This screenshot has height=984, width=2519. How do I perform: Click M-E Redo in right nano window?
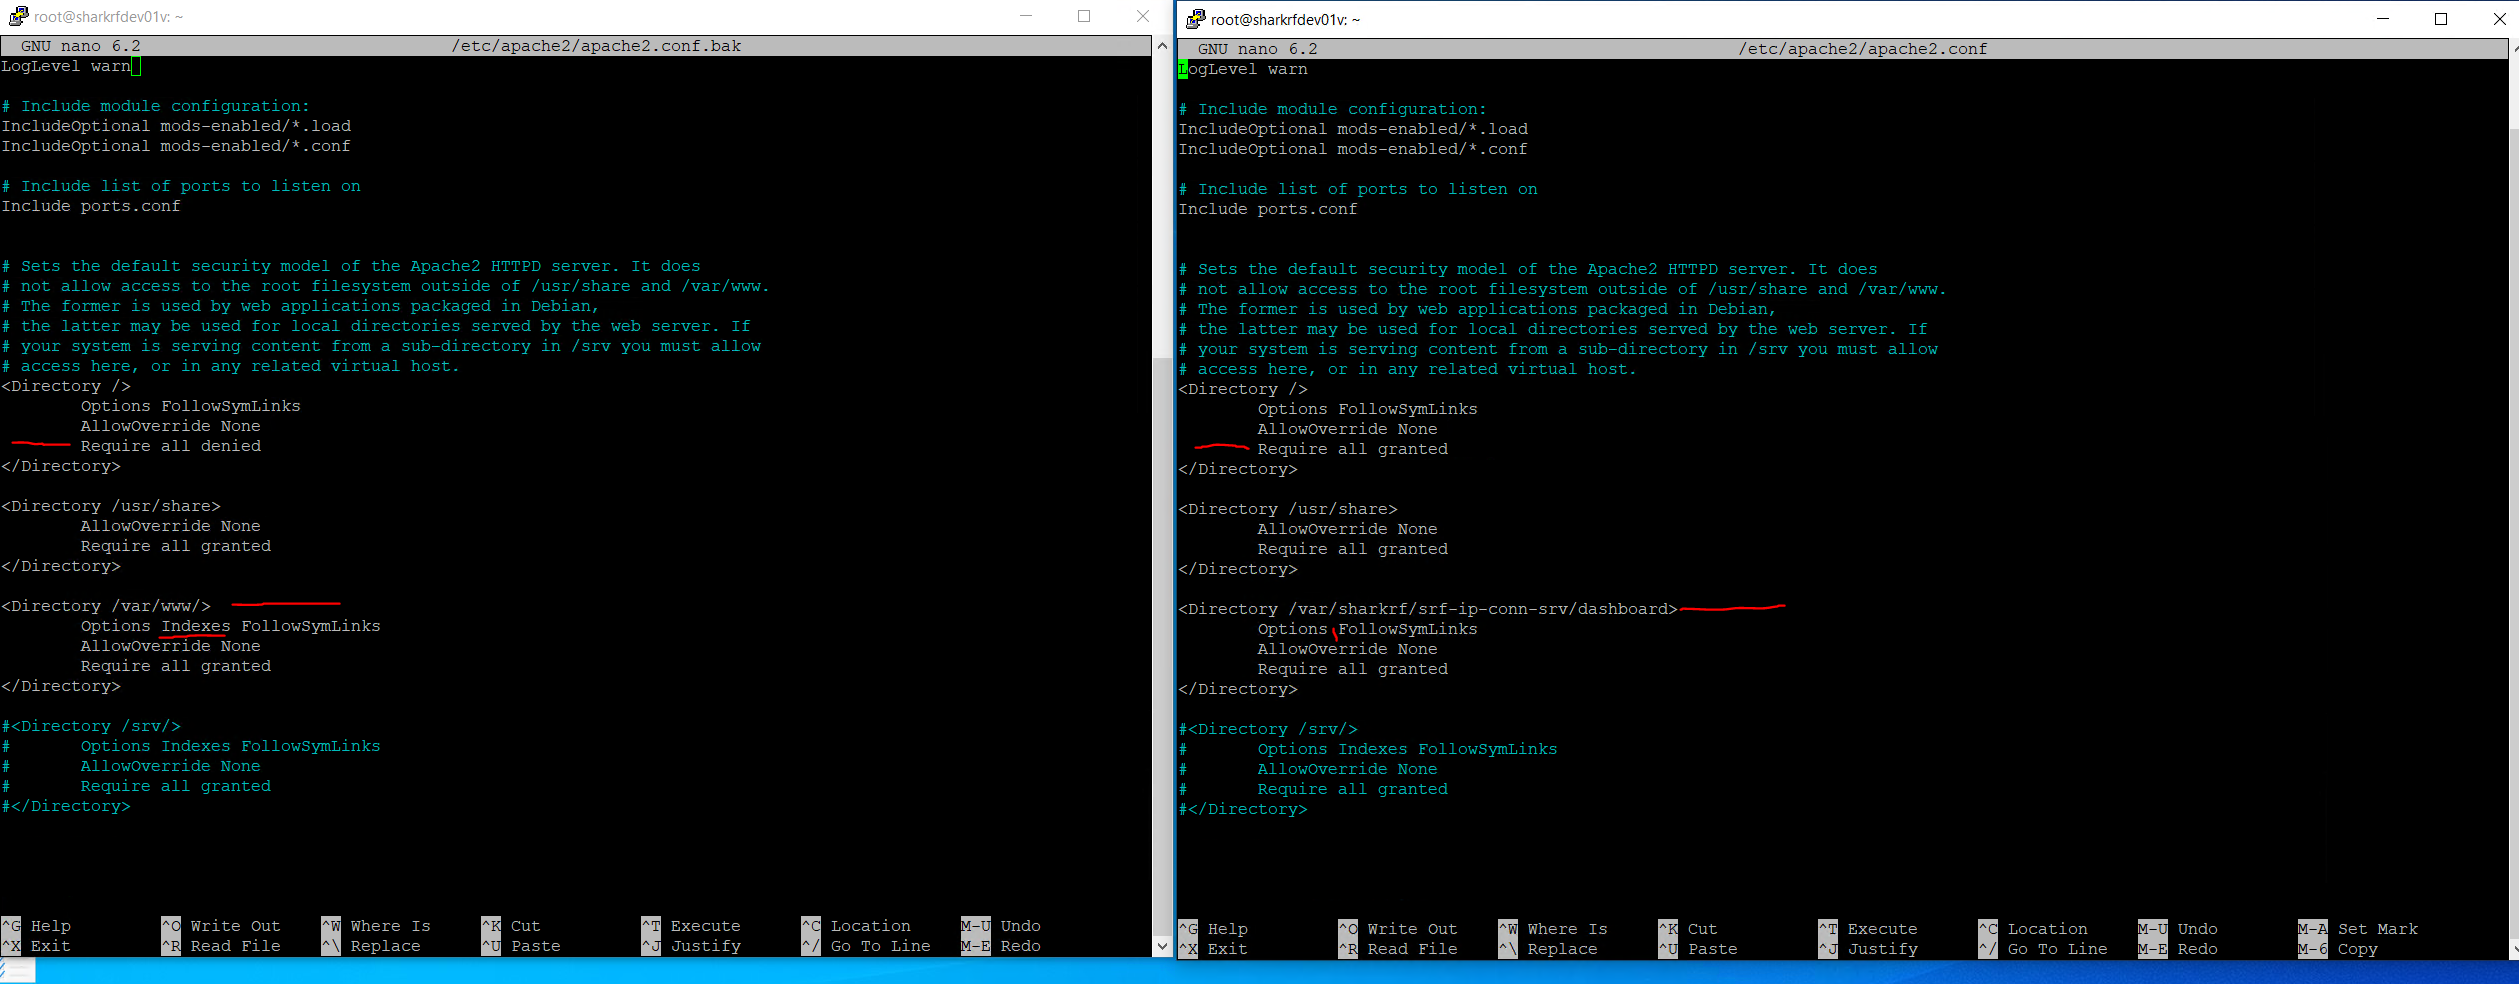[2178, 949]
